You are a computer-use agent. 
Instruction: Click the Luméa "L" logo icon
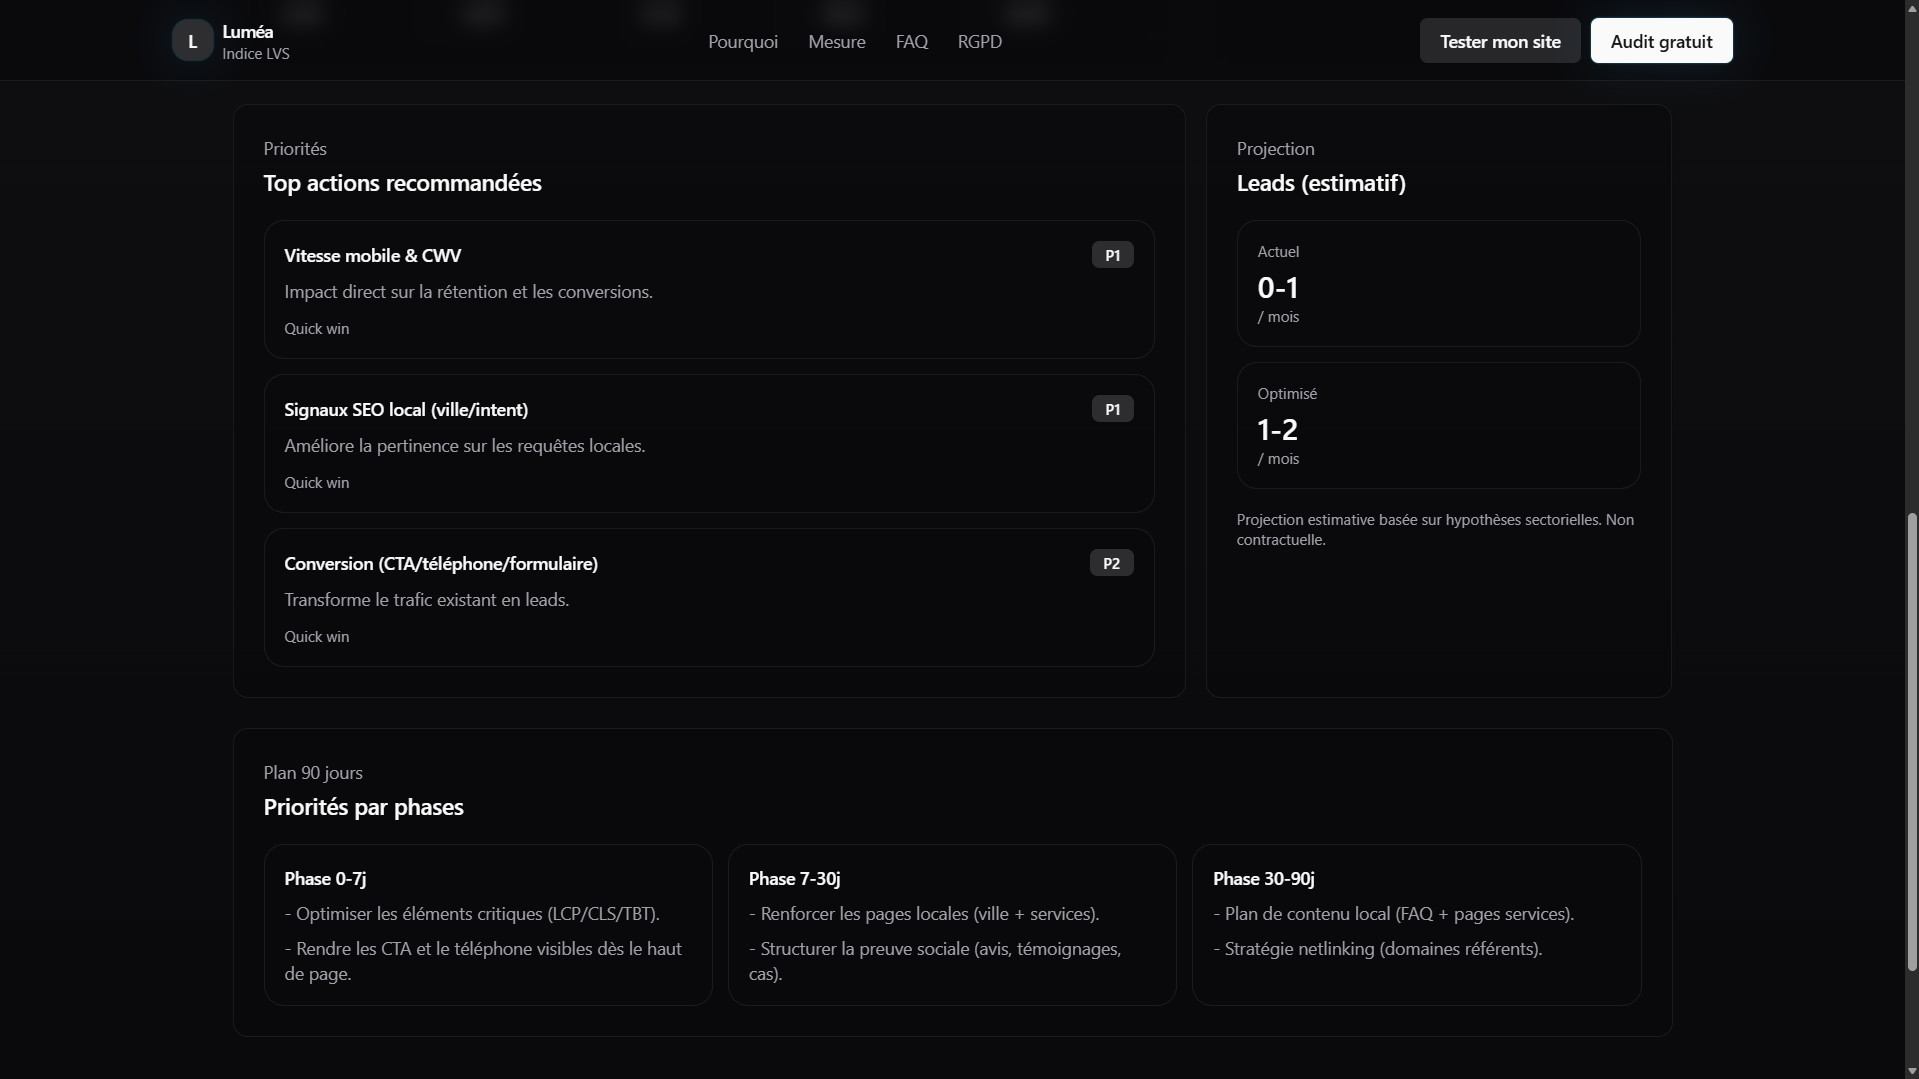[192, 41]
